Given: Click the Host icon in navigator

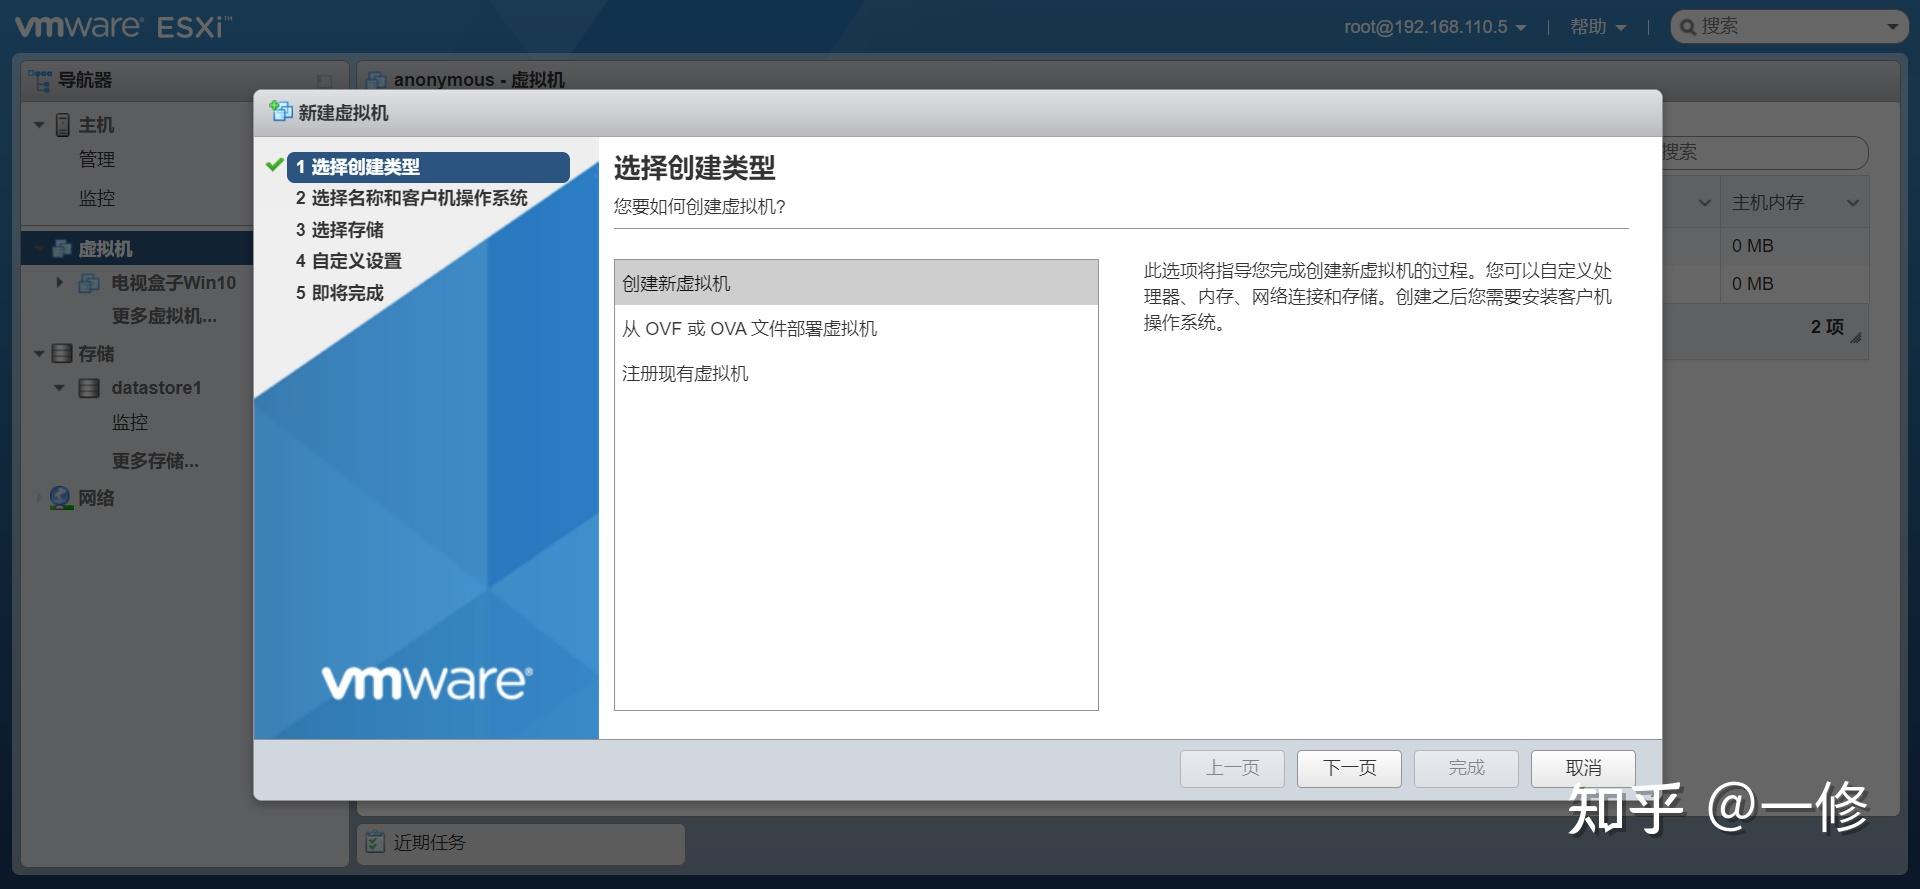Looking at the screenshot, I should [62, 125].
